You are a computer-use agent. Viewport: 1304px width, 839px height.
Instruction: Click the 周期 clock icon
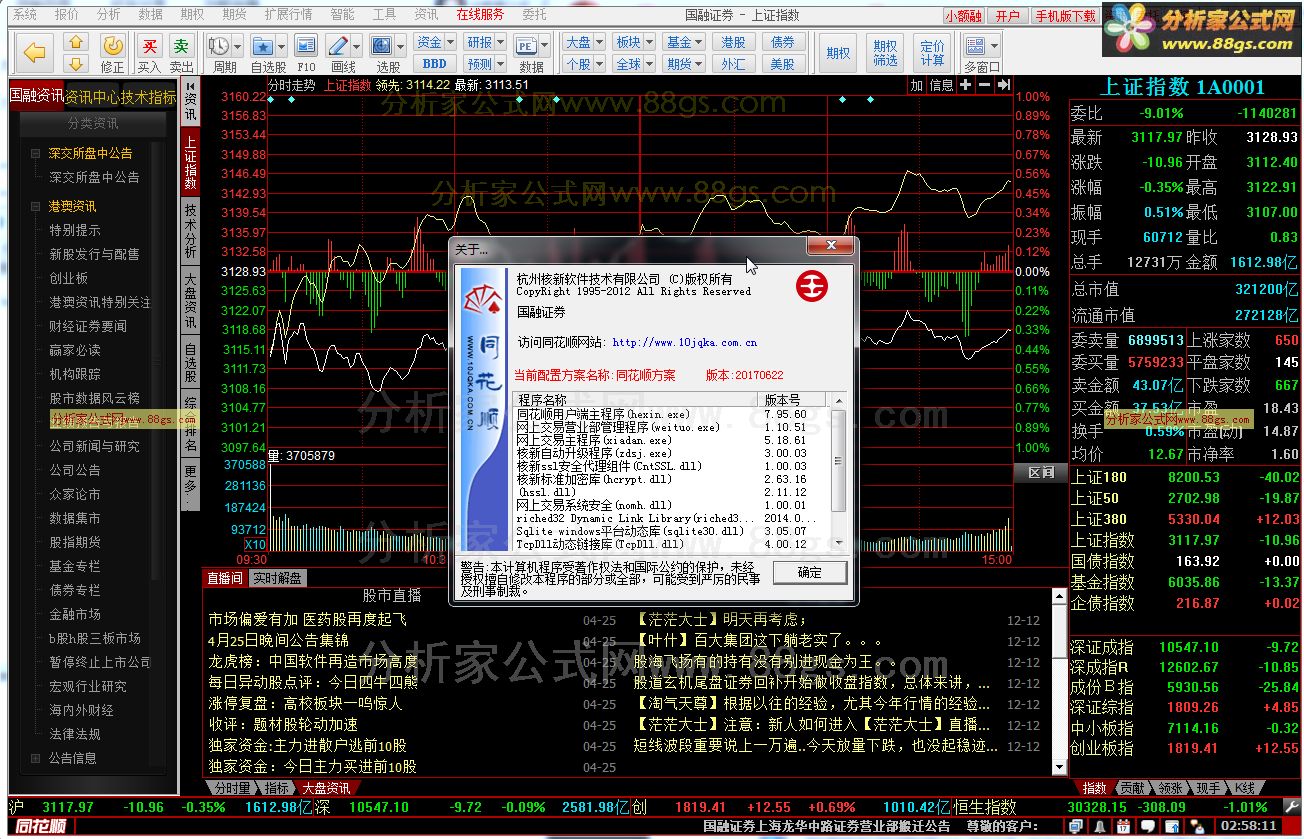(x=218, y=45)
